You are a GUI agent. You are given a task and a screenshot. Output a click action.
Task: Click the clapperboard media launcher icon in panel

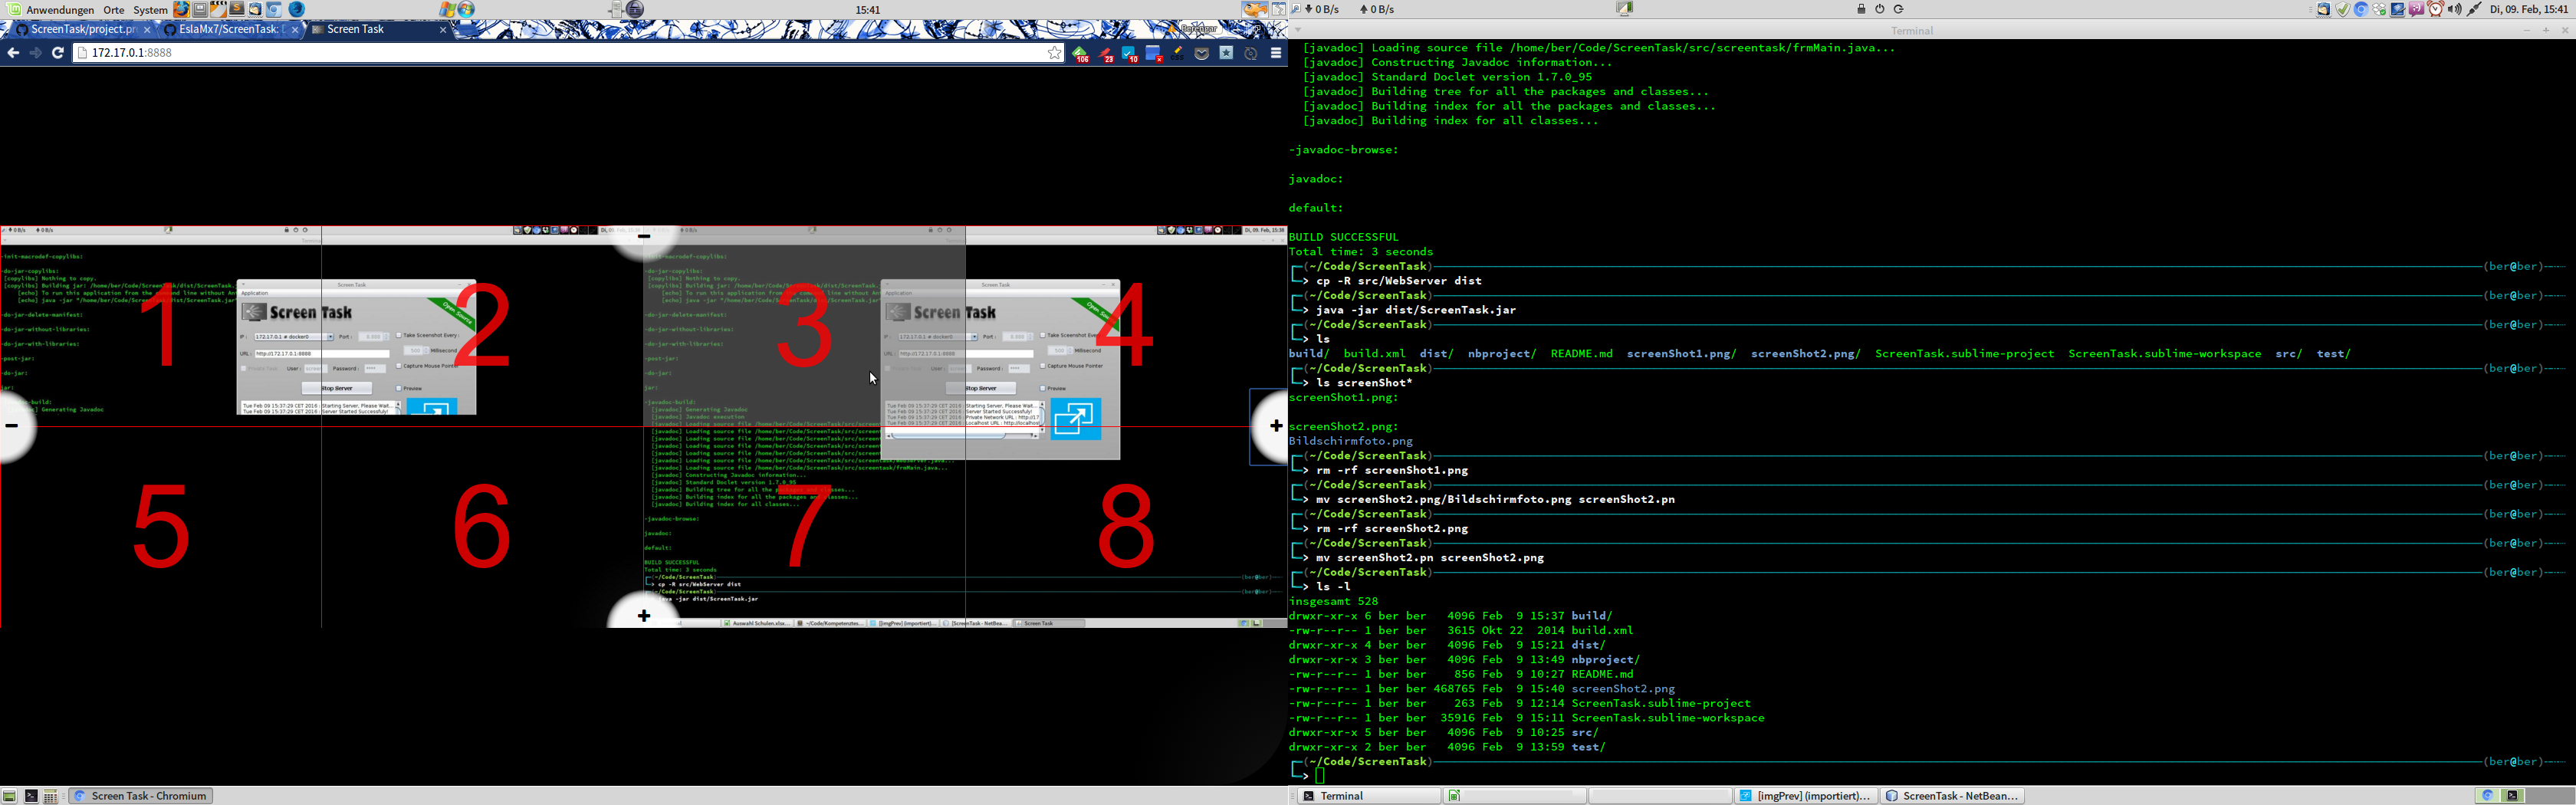click(218, 9)
